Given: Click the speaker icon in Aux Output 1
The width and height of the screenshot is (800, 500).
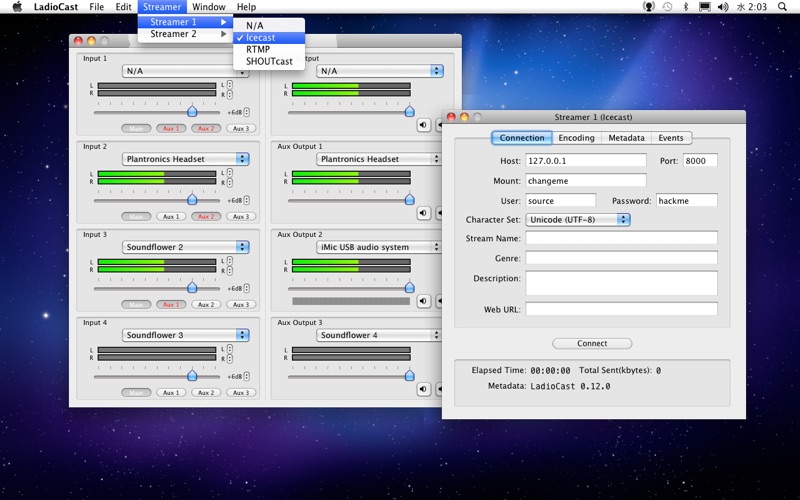Looking at the screenshot, I should [x=423, y=213].
